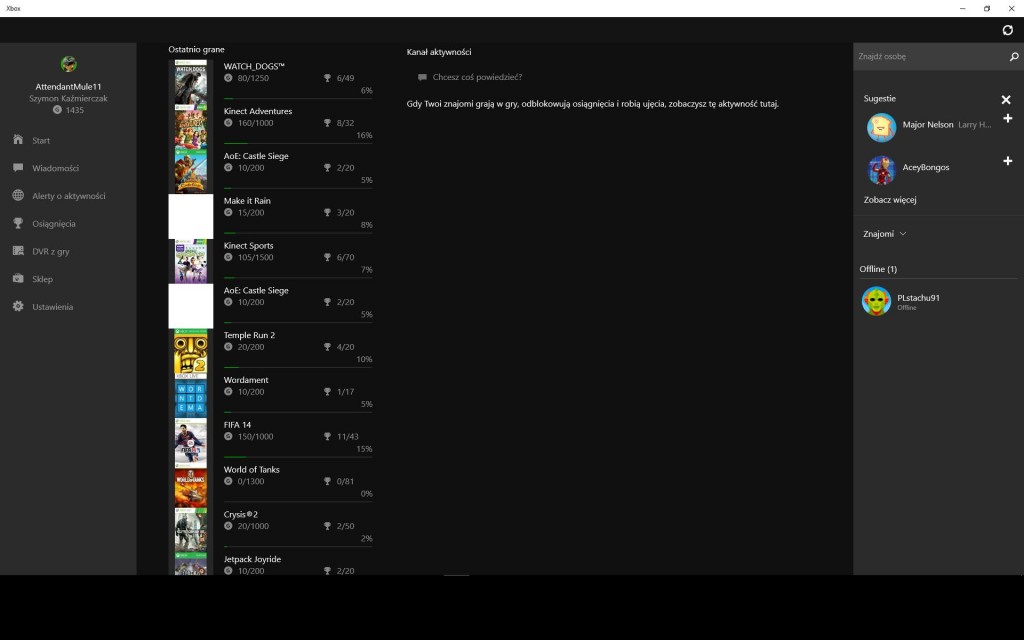This screenshot has height=640, width=1024.
Task: Add AceyBongos as friend
Action: pyautogui.click(x=1008, y=161)
